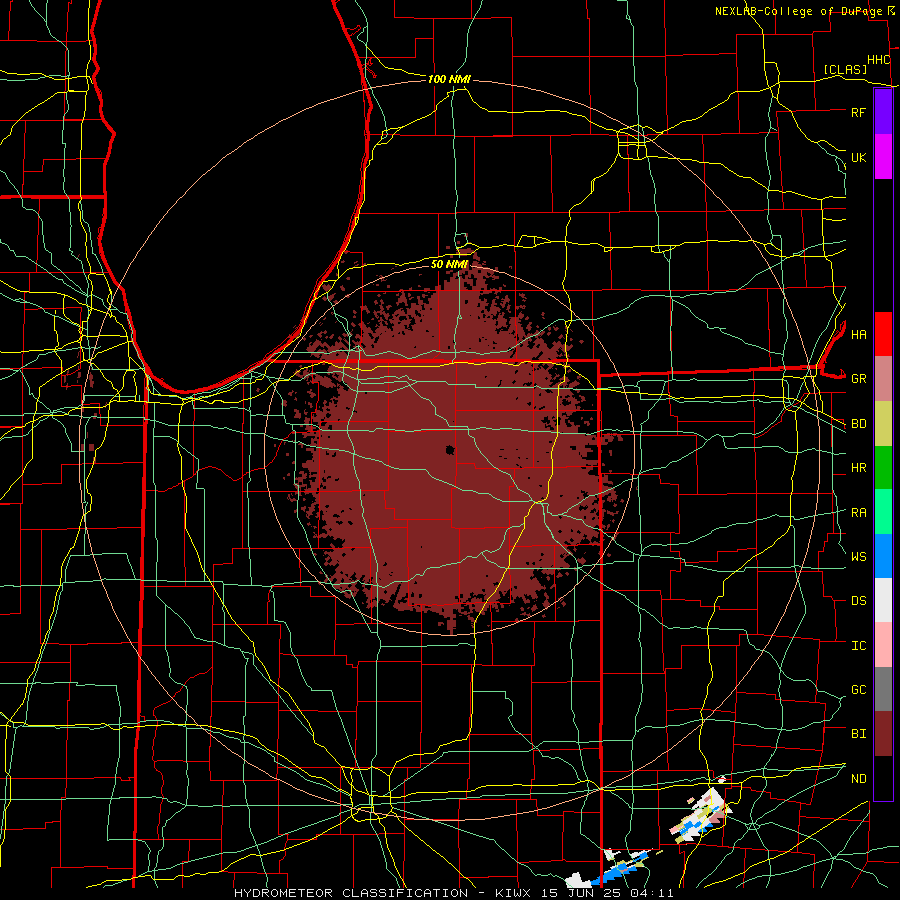The image size is (900, 900).
Task: Click the '[CLAS]' units label
Action: [x=845, y=70]
